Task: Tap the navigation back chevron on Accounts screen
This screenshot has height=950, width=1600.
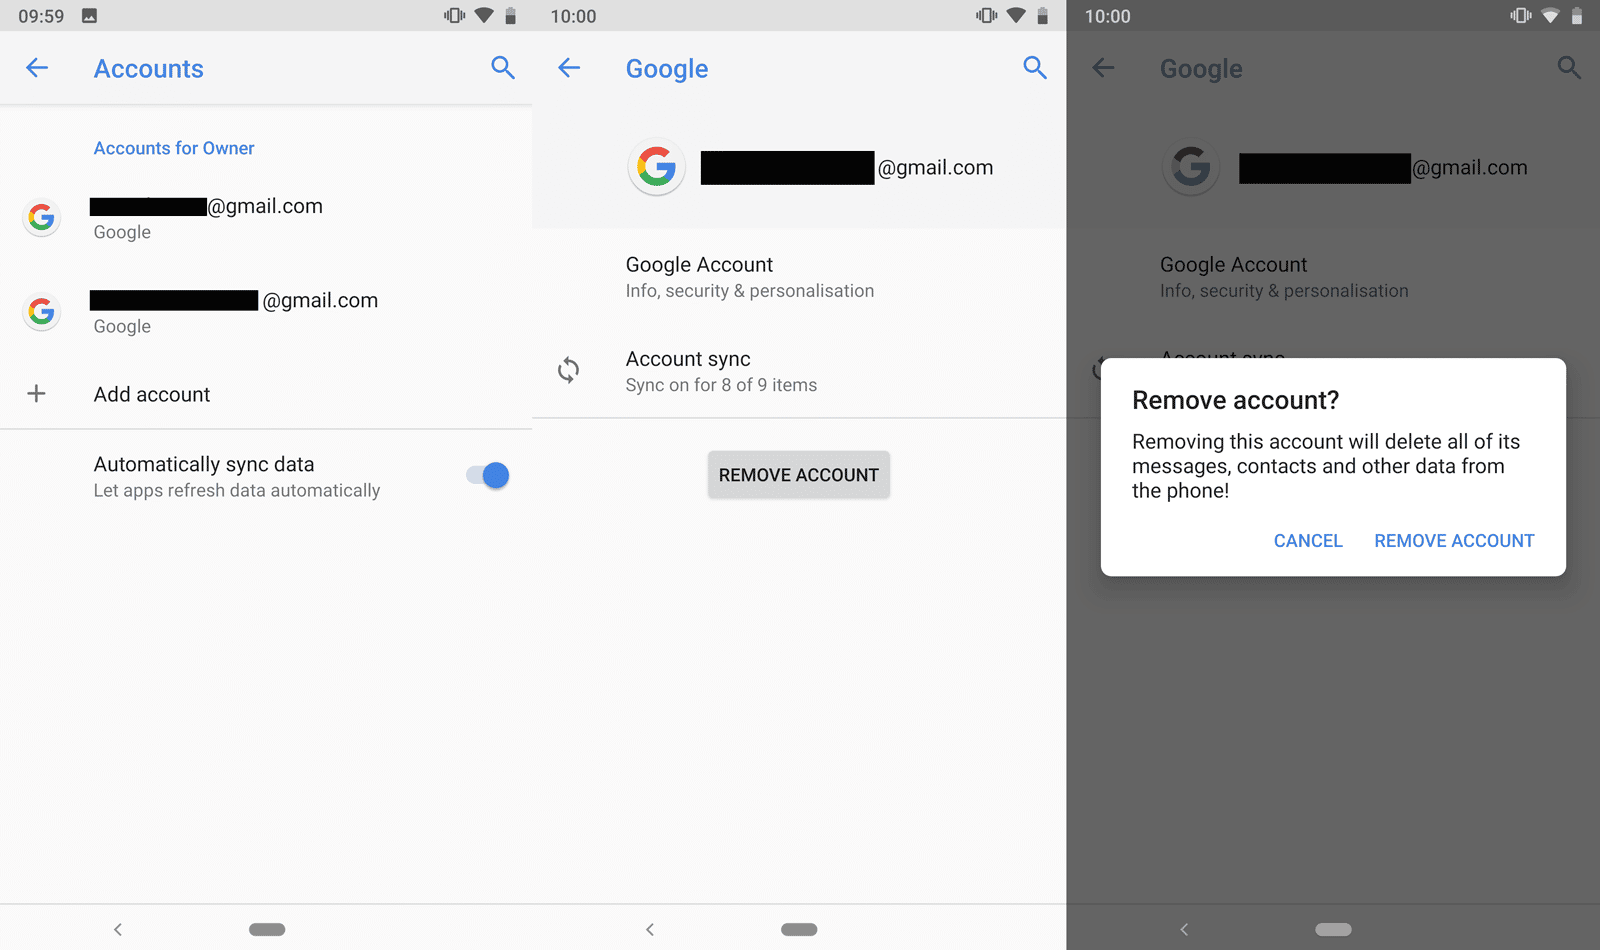Action: point(118,929)
